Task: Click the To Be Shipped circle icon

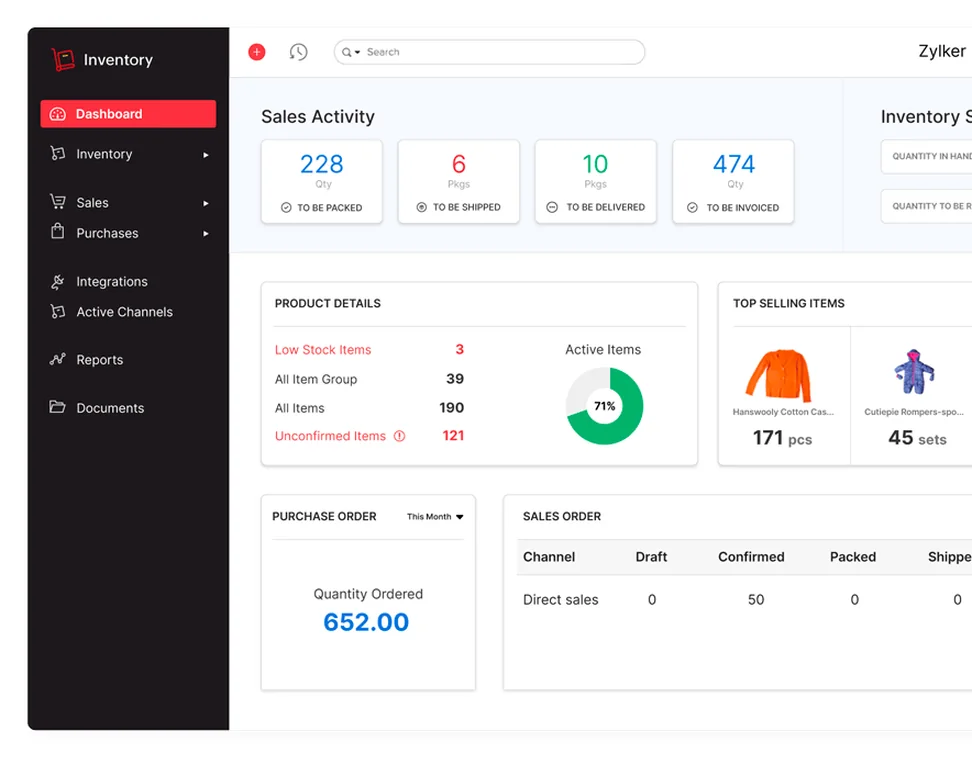Action: point(422,207)
